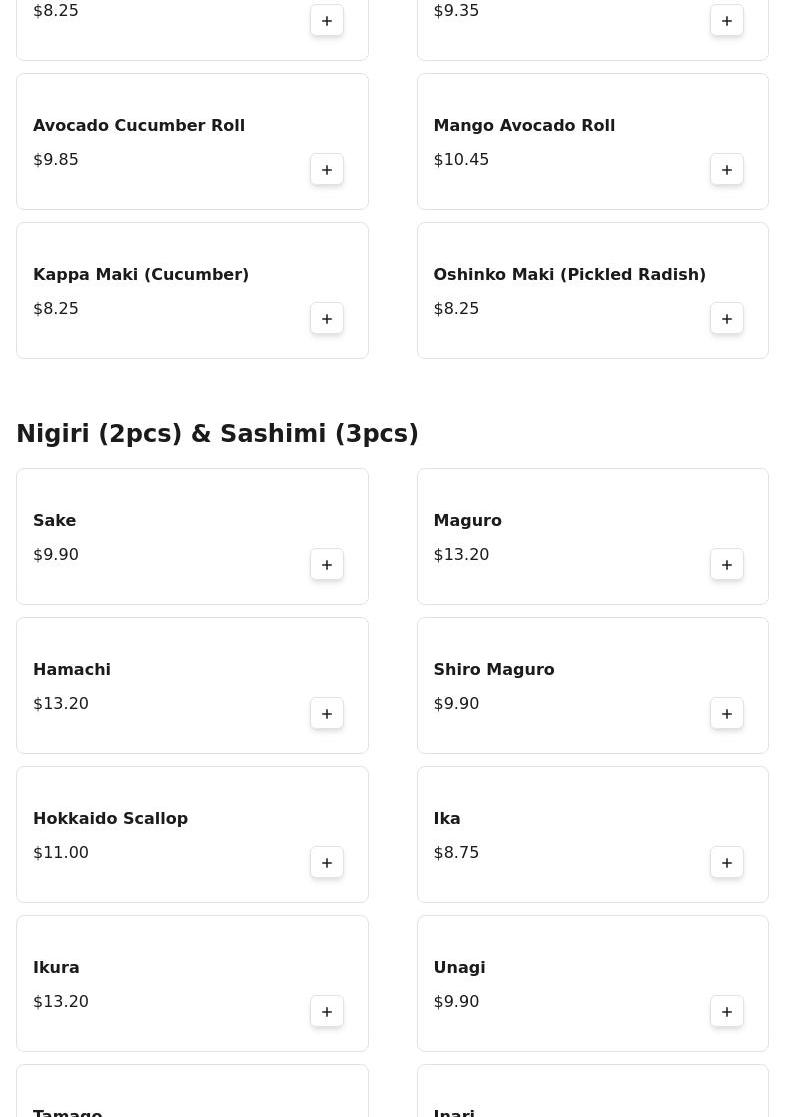Add Hamachi using its plus icon

pos(327,714)
